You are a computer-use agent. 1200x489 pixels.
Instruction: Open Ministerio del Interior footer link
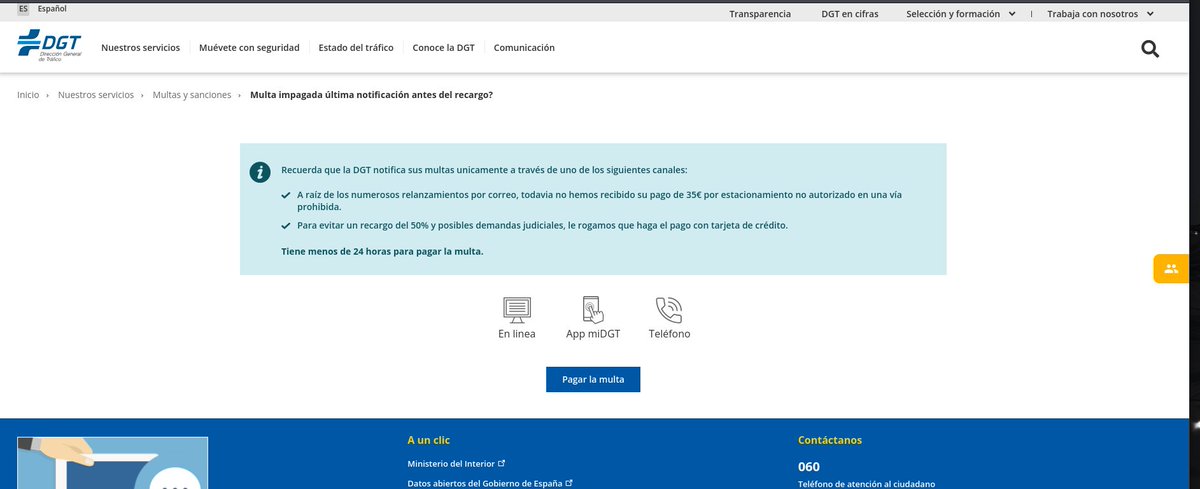coord(451,463)
